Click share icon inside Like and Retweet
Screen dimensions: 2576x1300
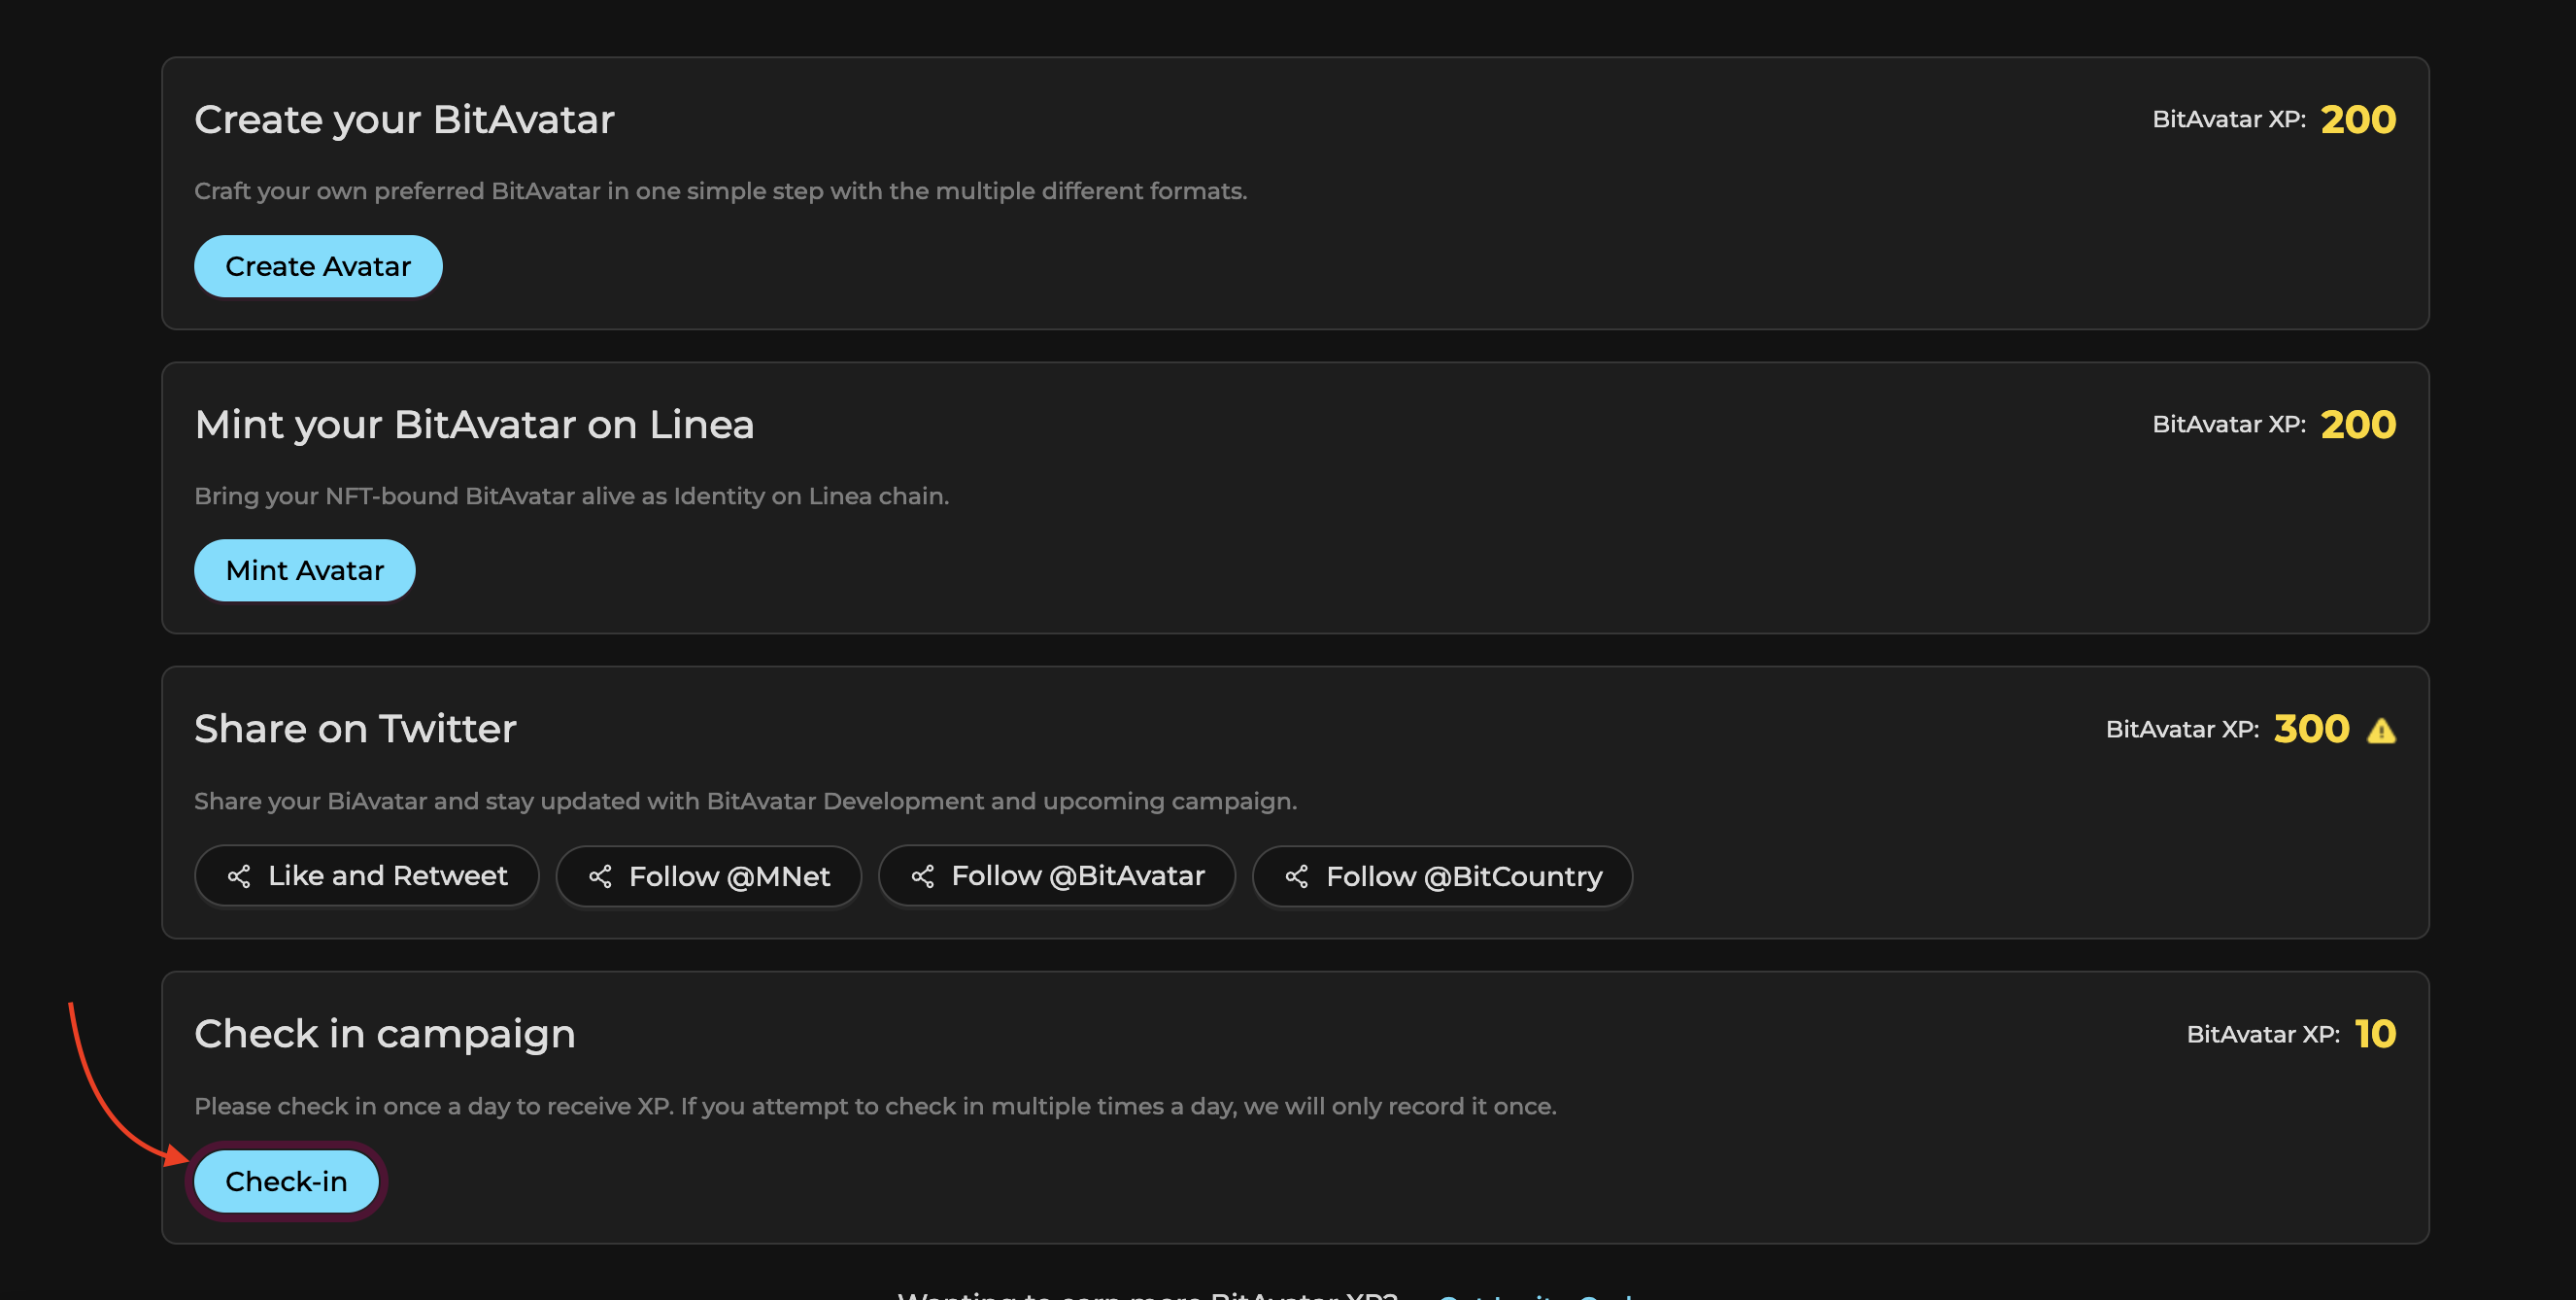point(239,877)
